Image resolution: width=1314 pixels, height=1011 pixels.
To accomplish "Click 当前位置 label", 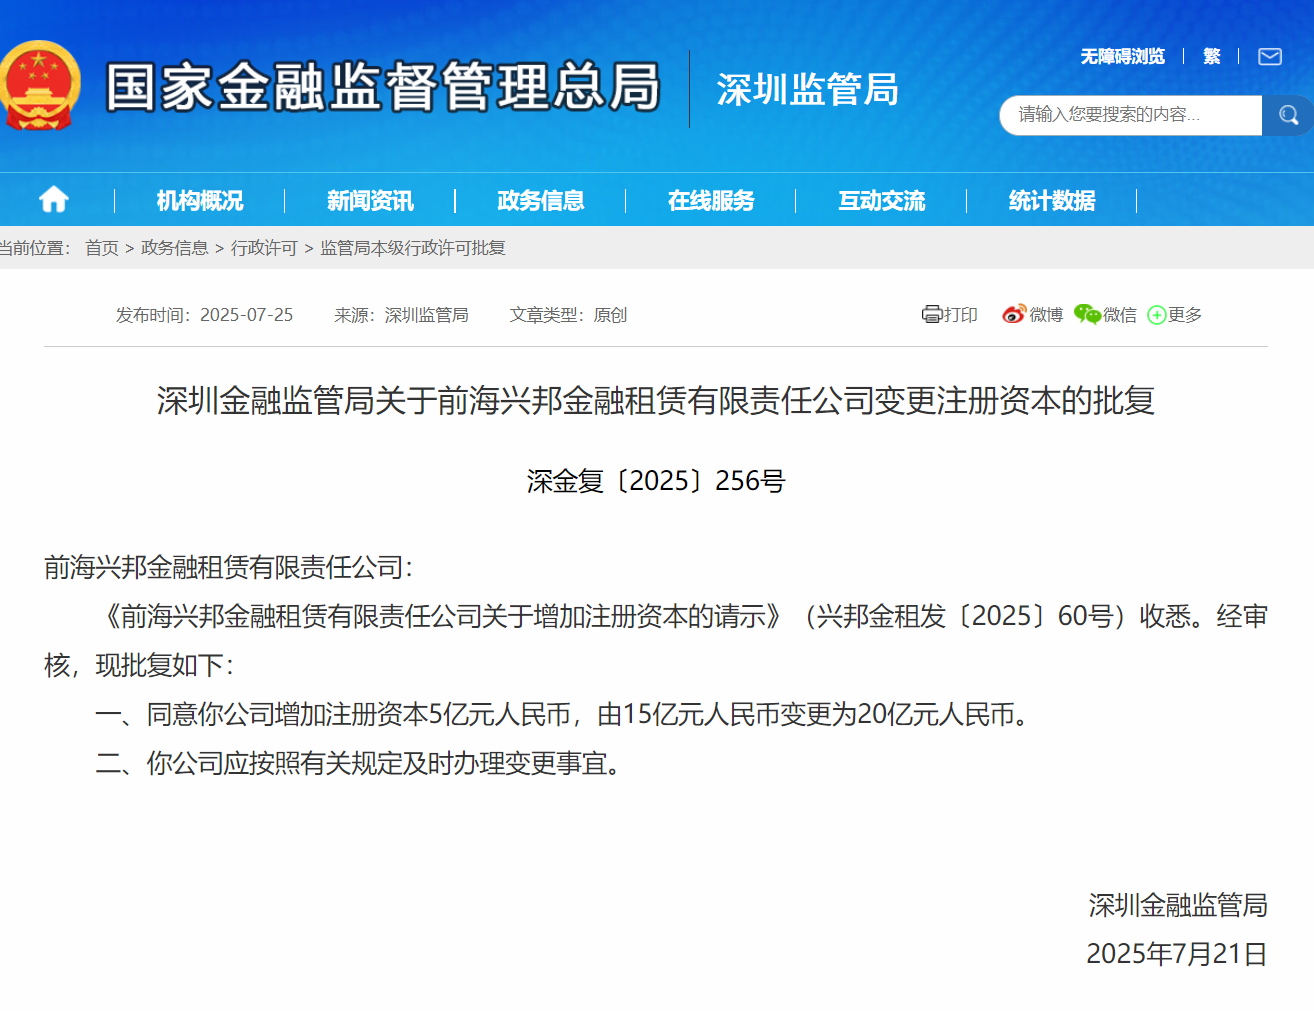I will click(x=35, y=248).
